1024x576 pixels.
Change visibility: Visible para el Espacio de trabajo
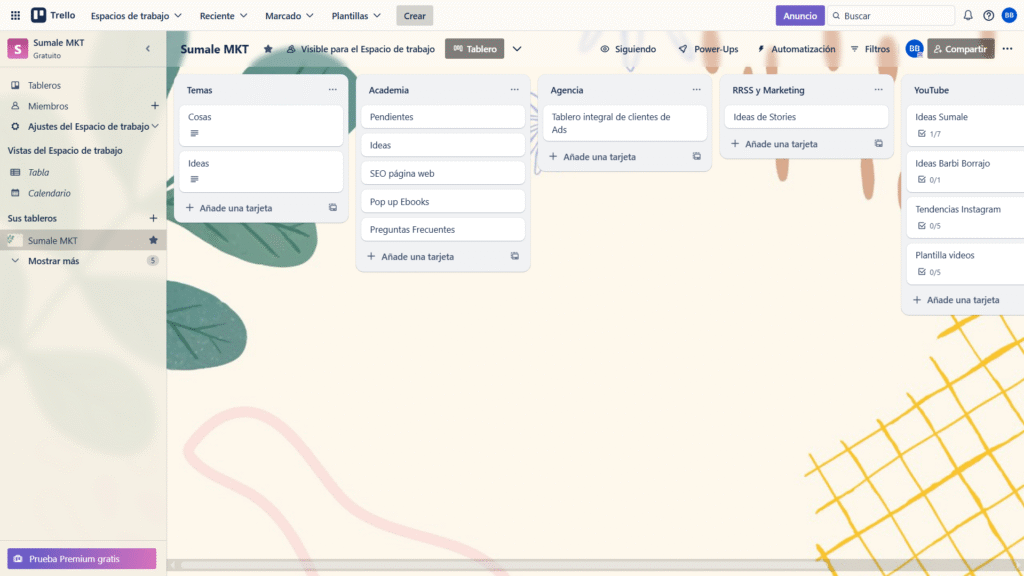pos(360,49)
